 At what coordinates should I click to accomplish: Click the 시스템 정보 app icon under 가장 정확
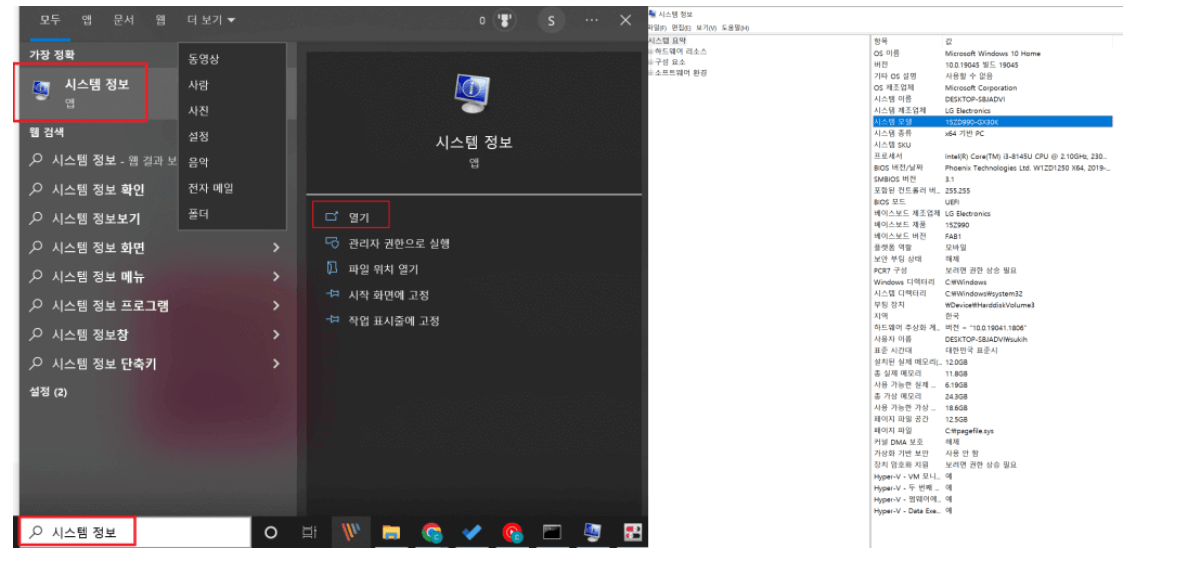tap(41, 90)
